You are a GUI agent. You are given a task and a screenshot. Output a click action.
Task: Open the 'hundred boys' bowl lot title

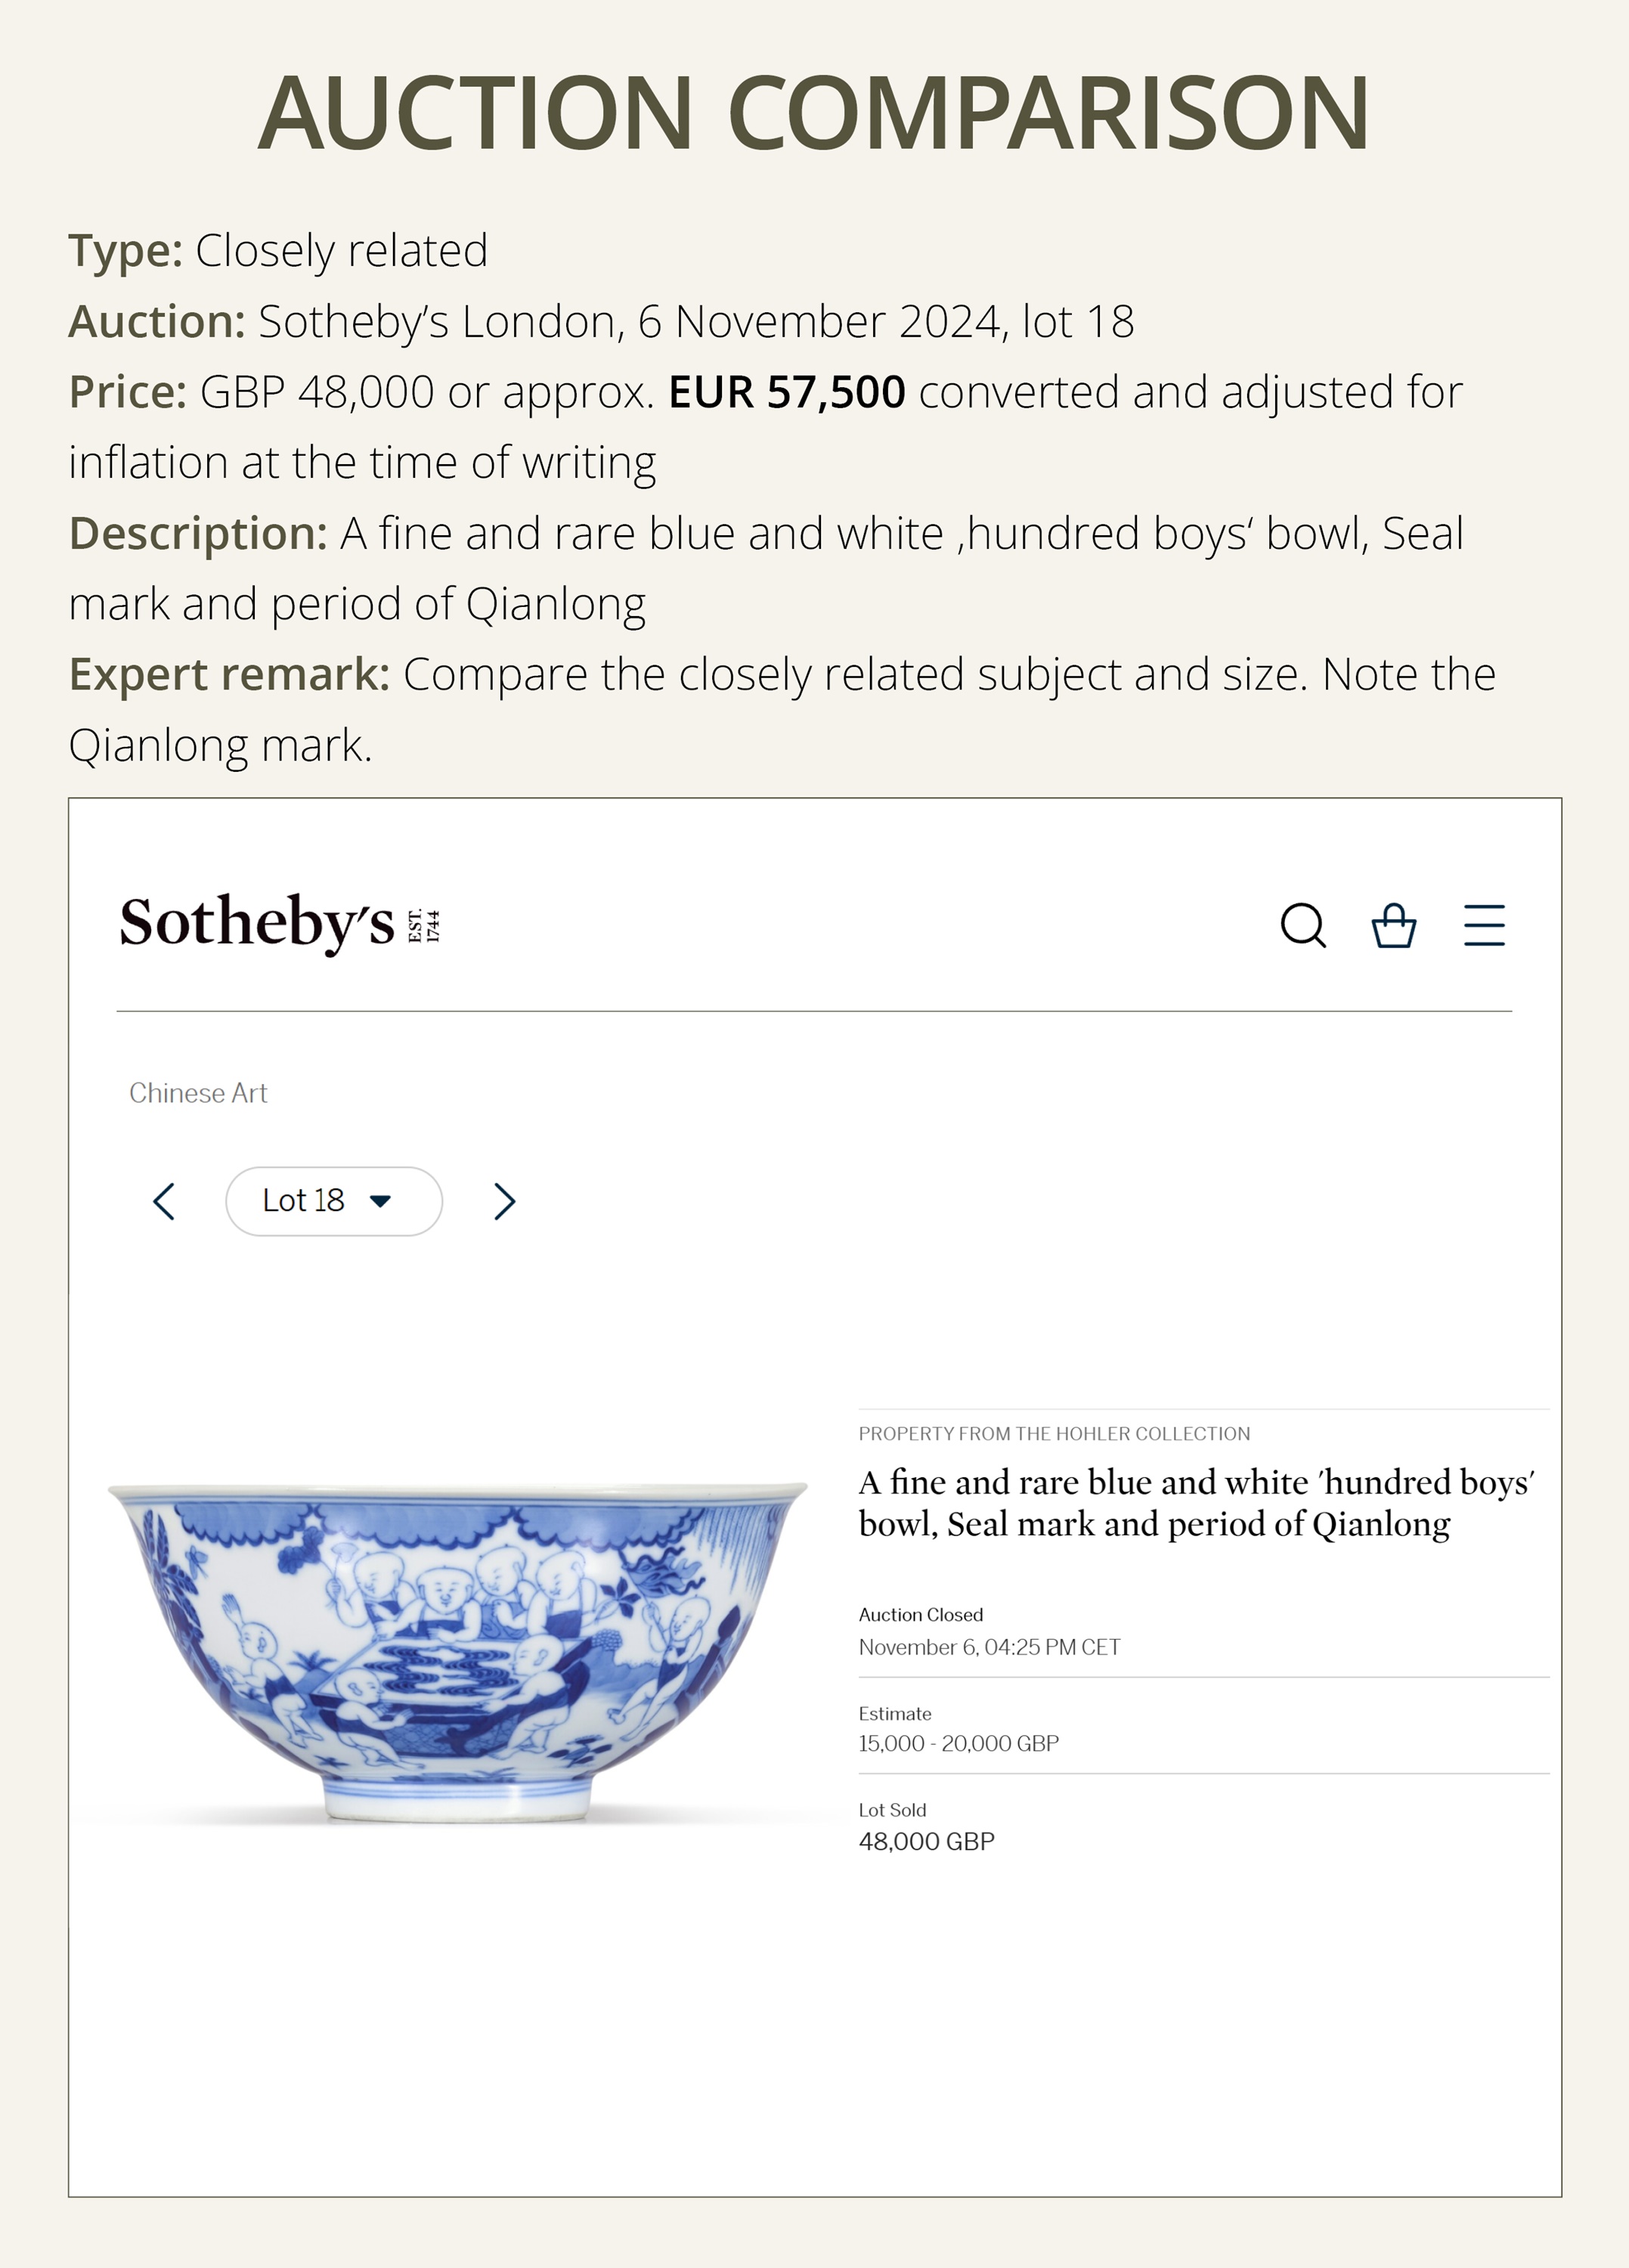pos(1196,1503)
